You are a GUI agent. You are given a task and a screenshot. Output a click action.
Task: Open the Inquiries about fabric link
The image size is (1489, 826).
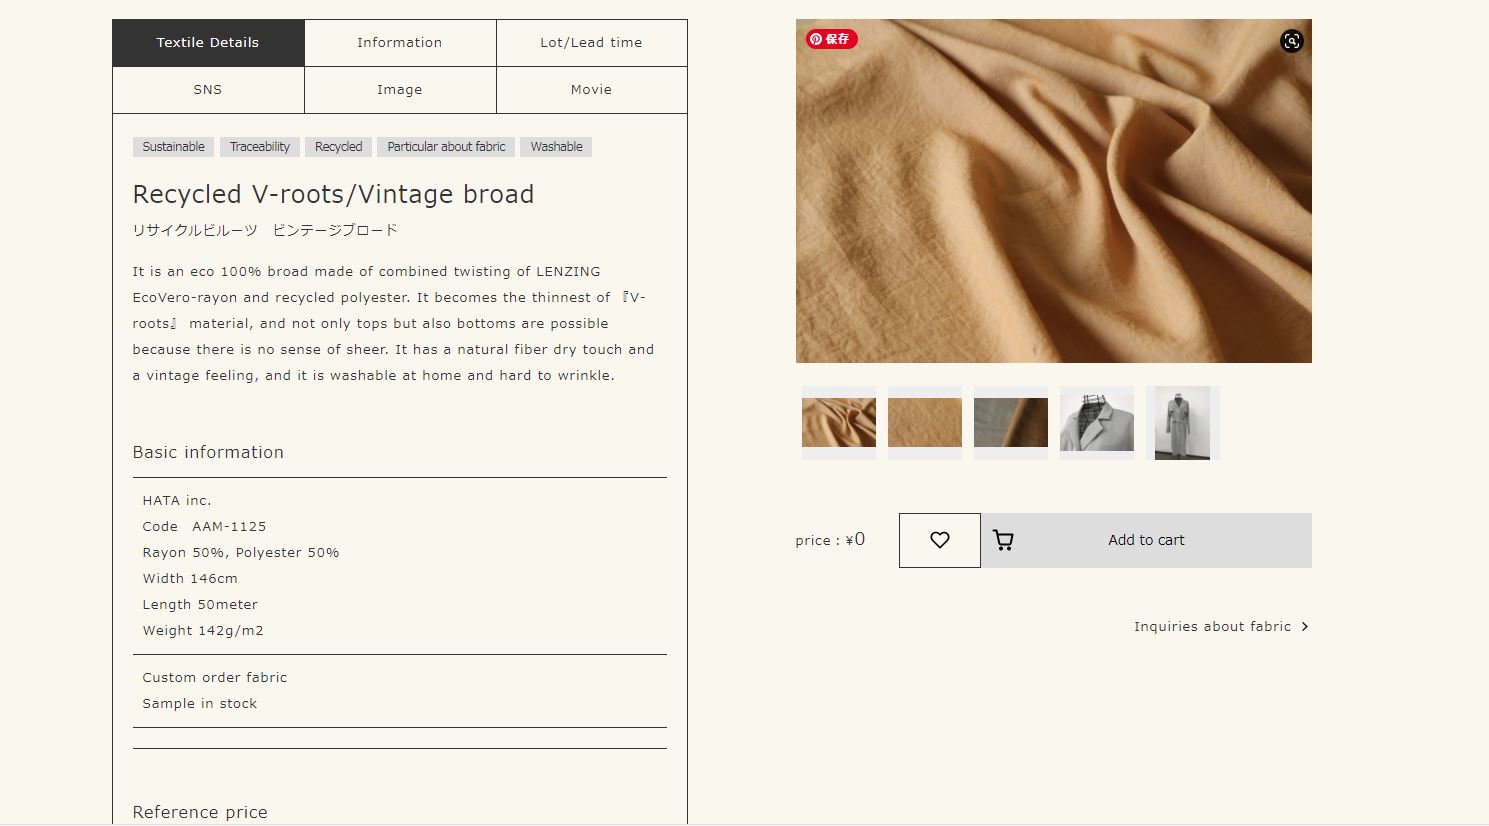click(x=1212, y=627)
